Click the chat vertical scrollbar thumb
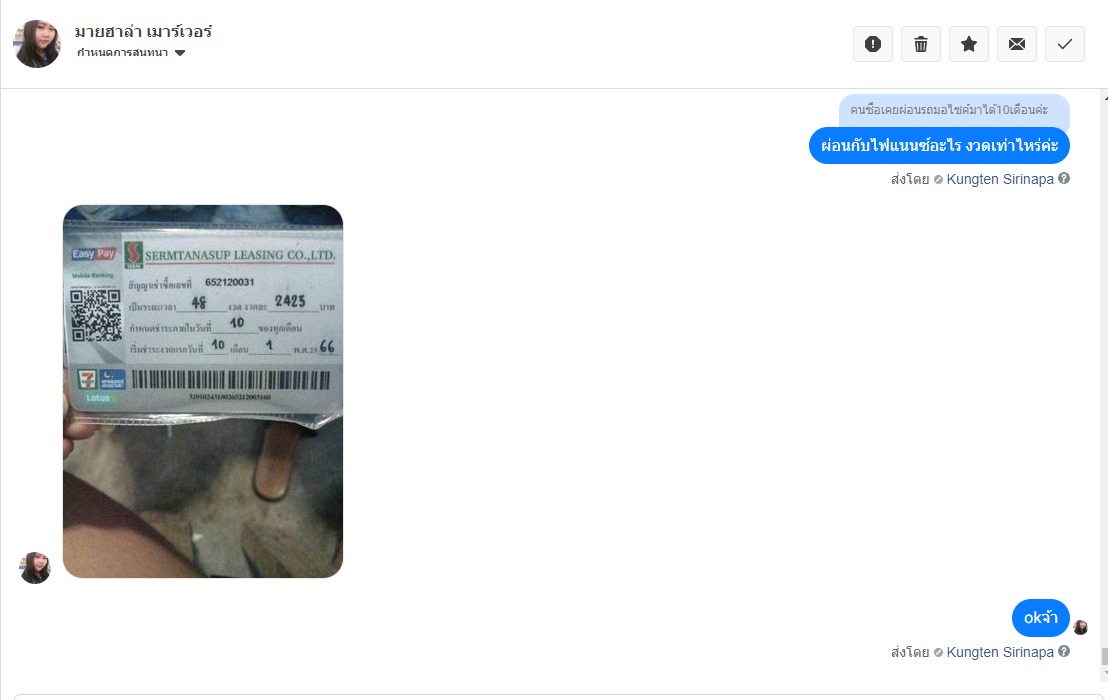1108x700 pixels. pyautogui.click(x=1104, y=657)
